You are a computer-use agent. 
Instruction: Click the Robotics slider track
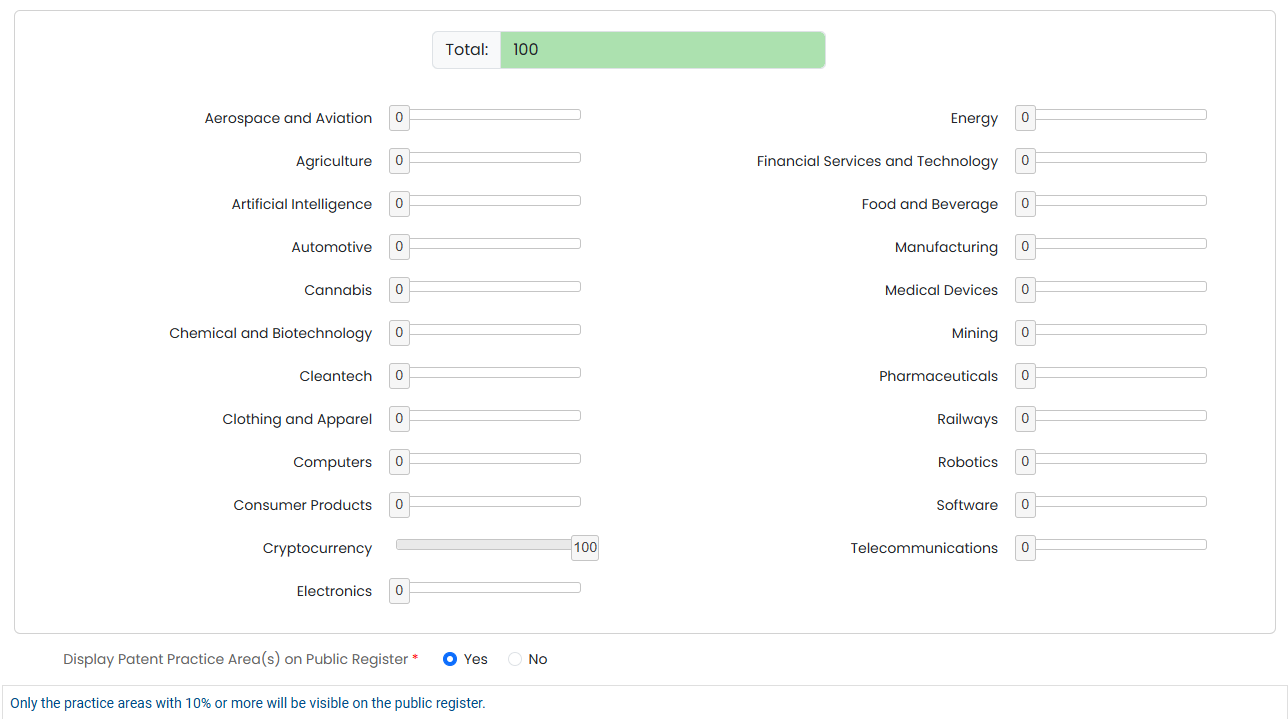point(1120,459)
